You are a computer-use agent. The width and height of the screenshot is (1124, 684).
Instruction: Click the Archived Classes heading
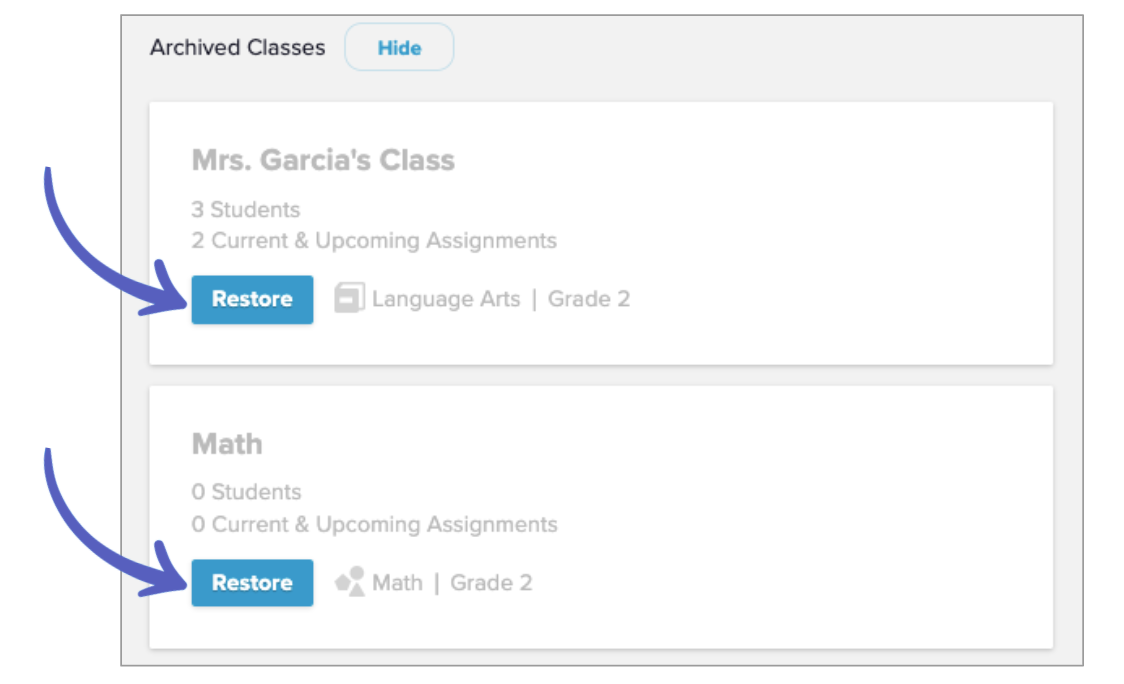[x=237, y=48]
